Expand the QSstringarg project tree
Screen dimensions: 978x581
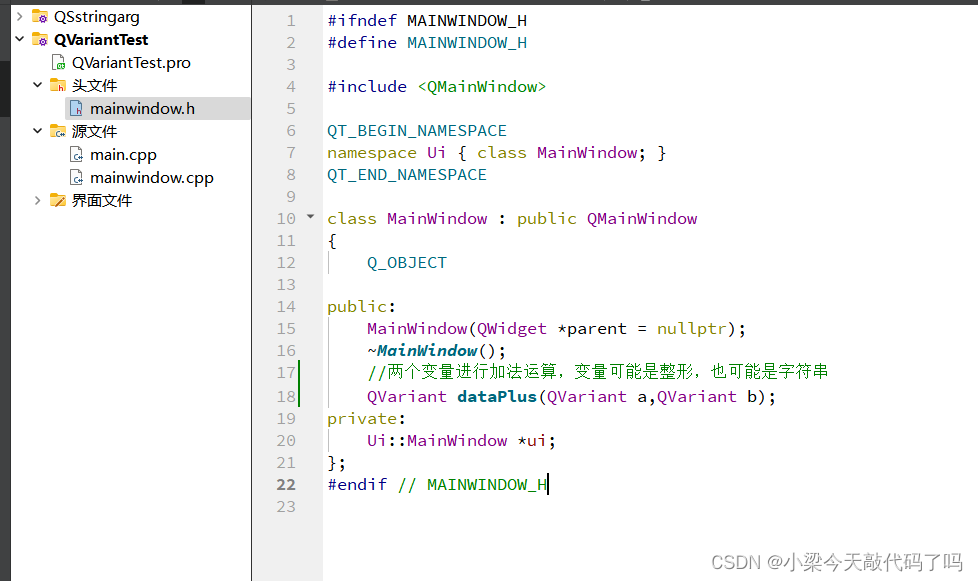tap(18, 16)
